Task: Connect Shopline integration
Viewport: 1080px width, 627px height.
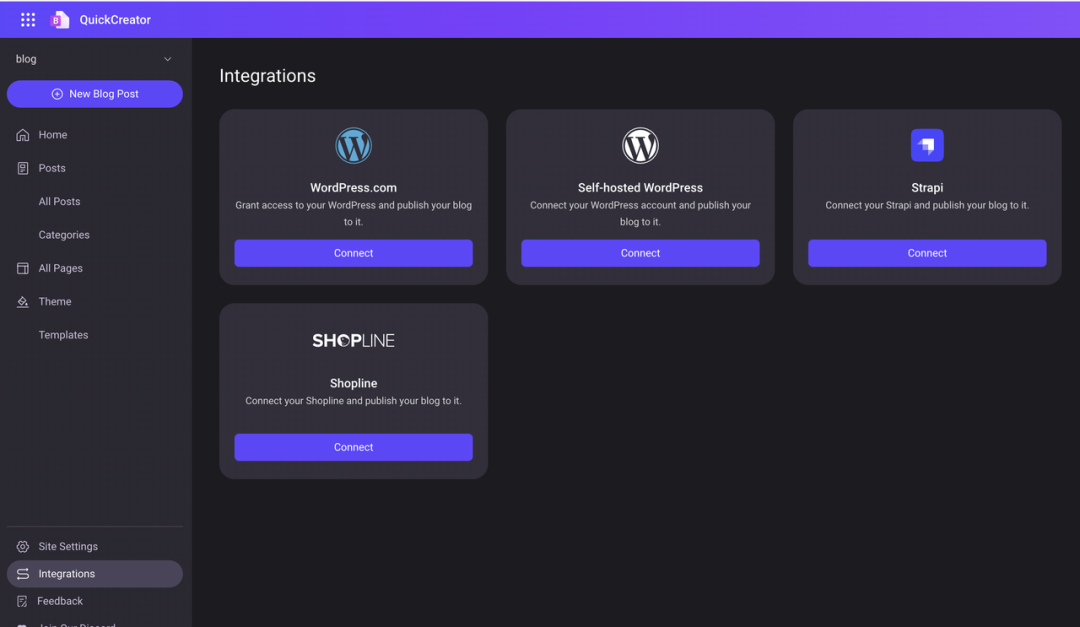Action: click(x=353, y=447)
